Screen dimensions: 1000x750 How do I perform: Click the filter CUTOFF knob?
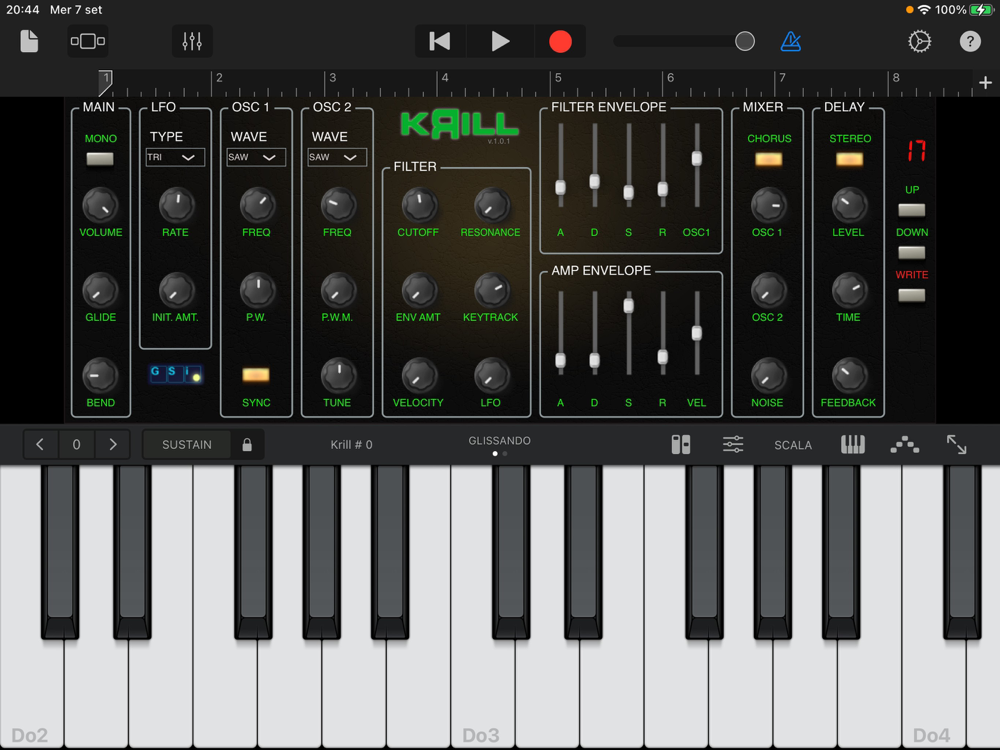[x=419, y=205]
